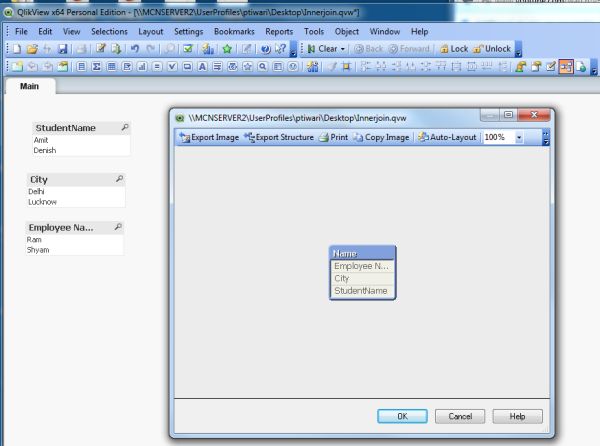Switch to the Main sheet tab
Screen dimensions: 600x446
[29, 86]
